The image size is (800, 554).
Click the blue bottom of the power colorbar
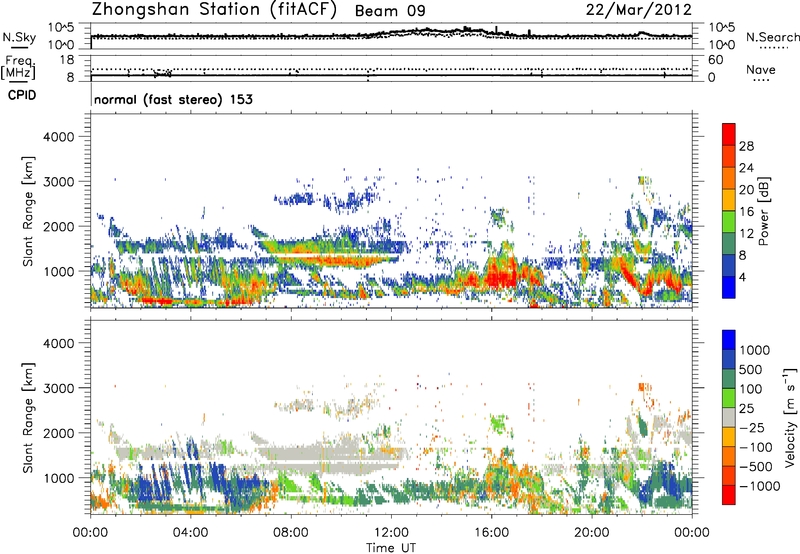click(729, 287)
